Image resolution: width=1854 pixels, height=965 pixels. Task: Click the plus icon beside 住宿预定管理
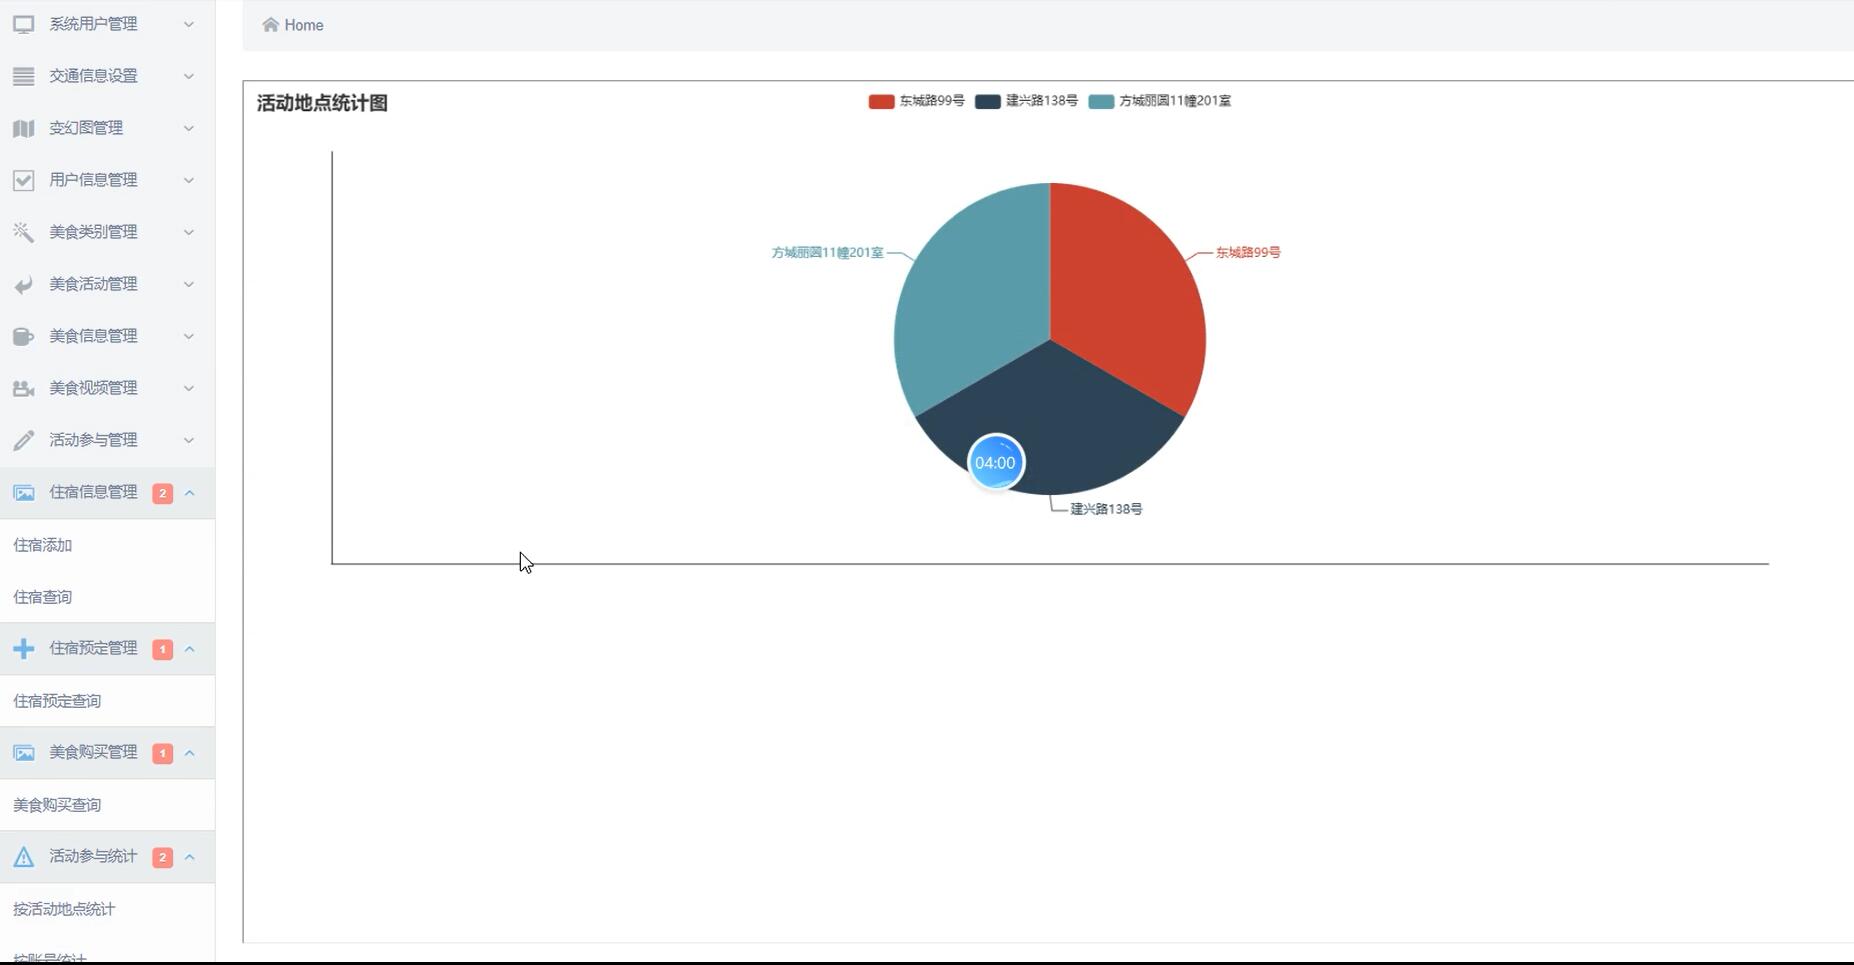[x=23, y=649]
